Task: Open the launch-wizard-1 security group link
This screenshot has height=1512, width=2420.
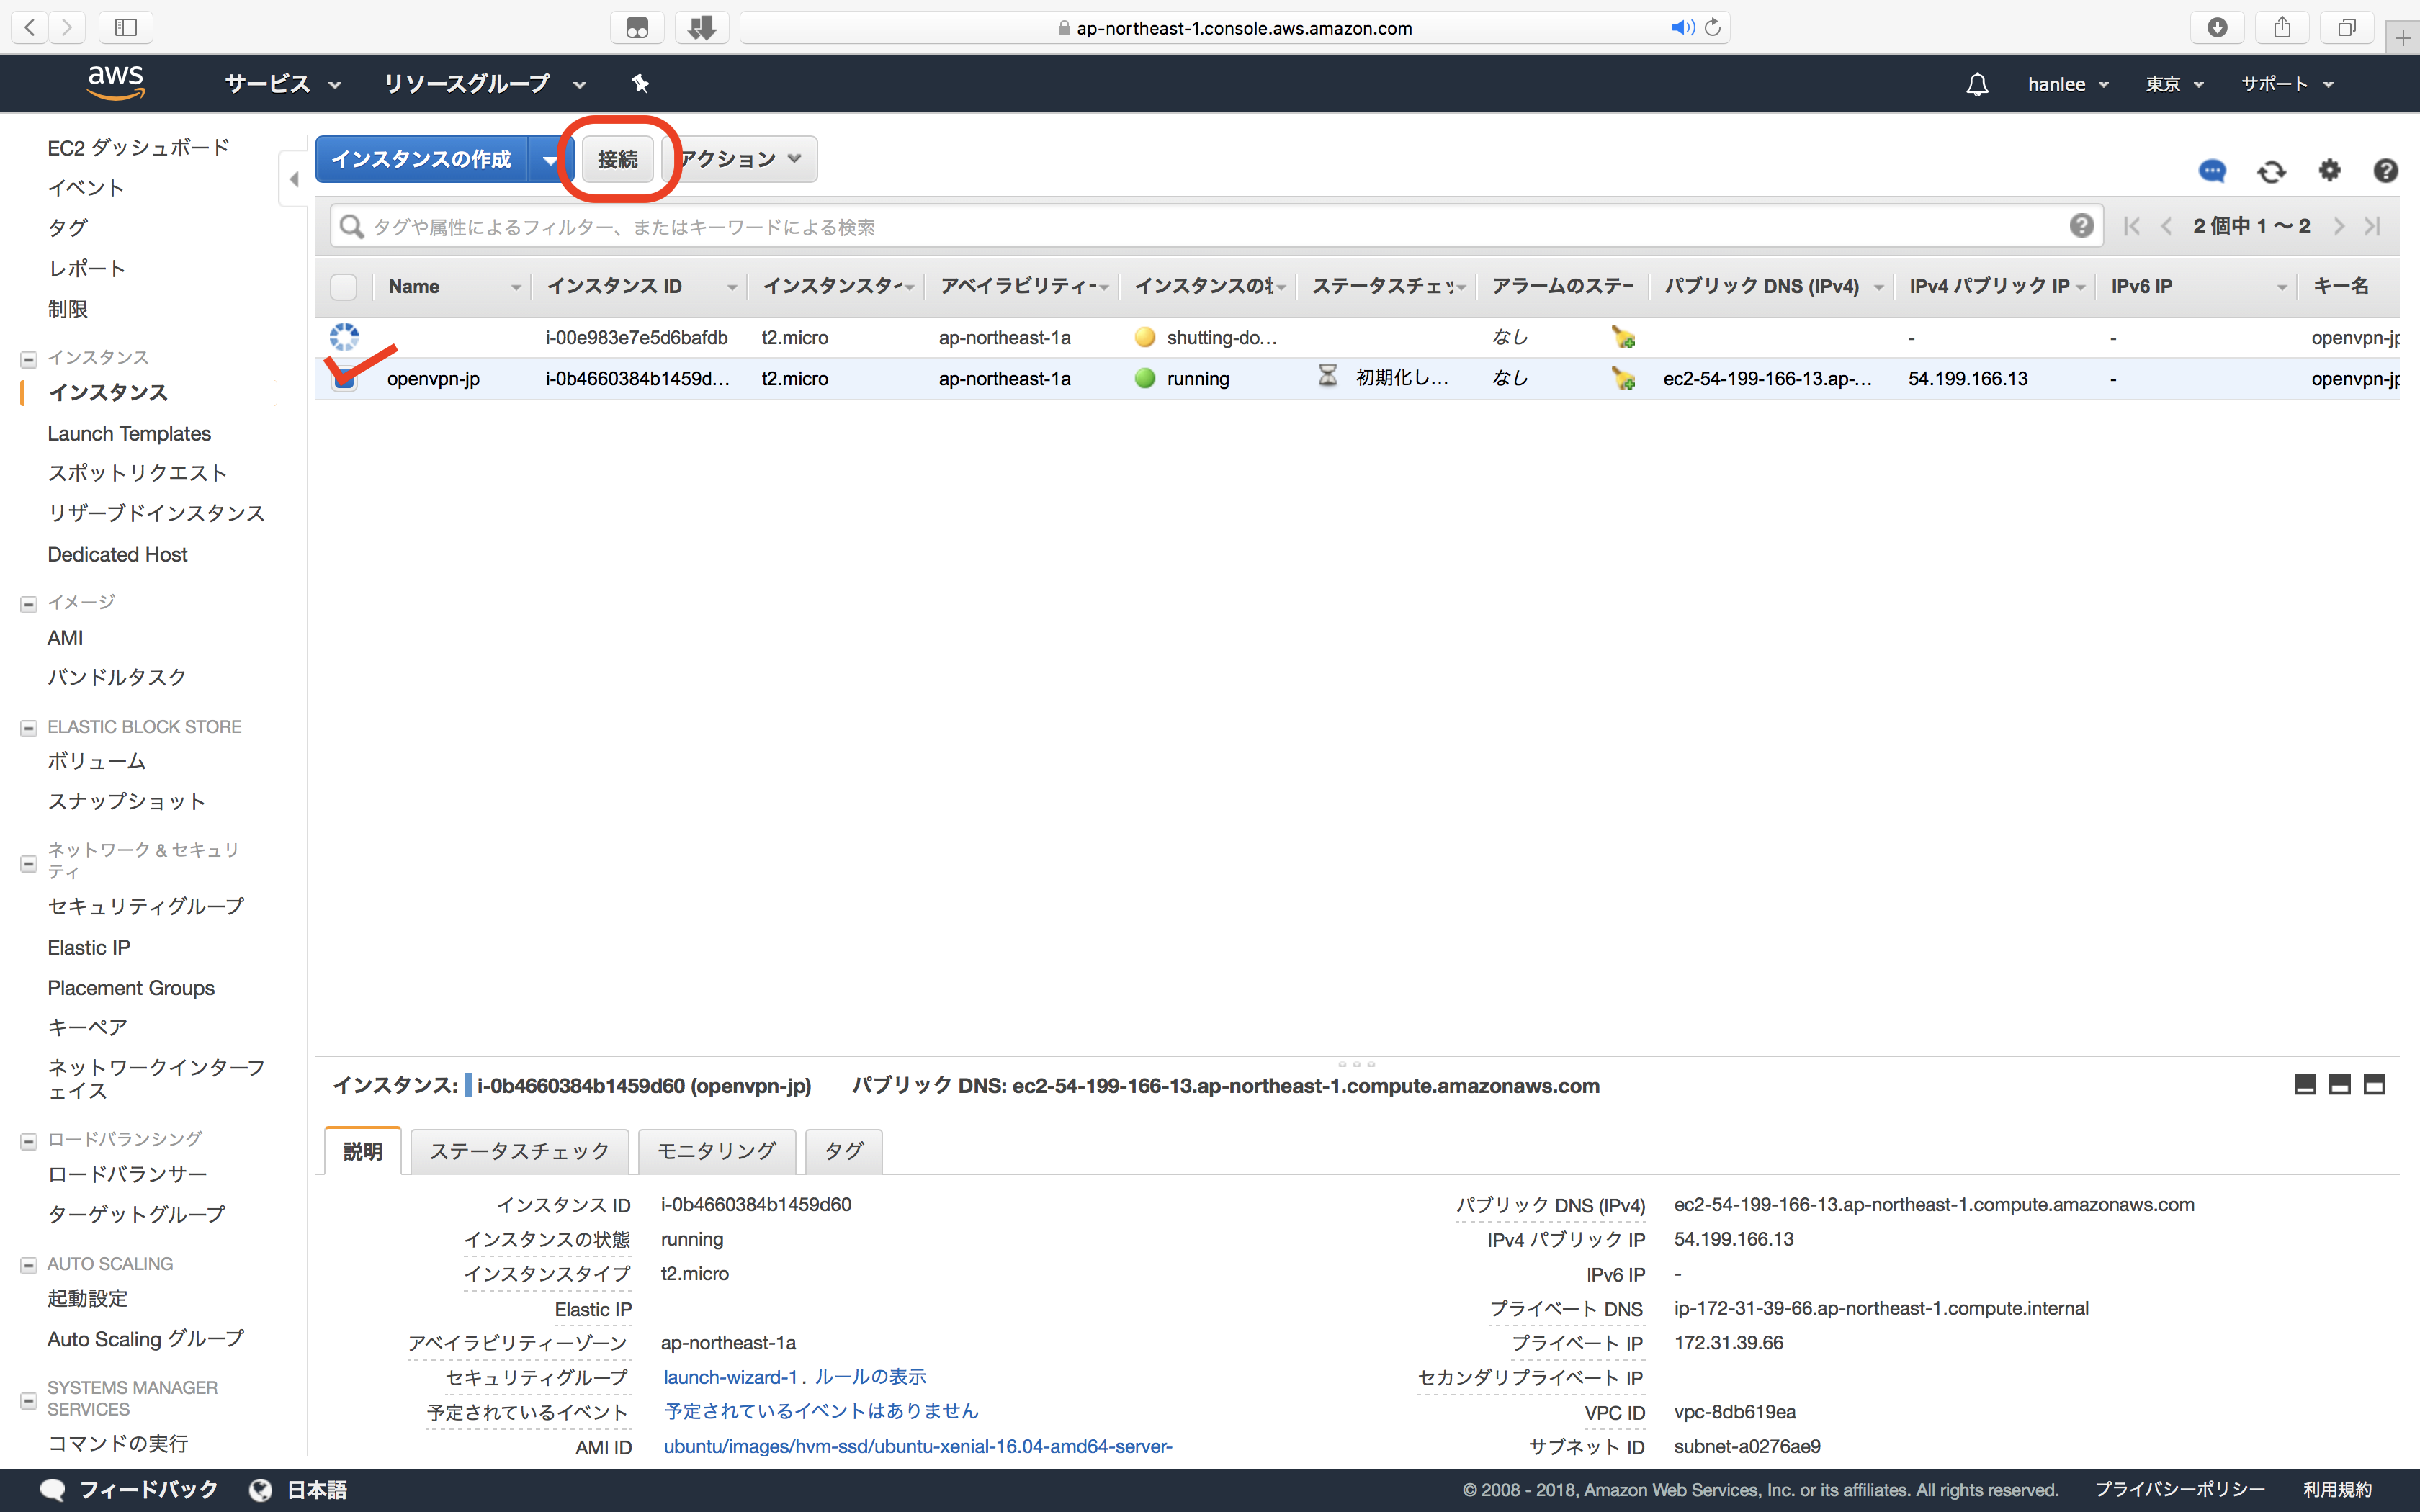Action: (x=730, y=1377)
